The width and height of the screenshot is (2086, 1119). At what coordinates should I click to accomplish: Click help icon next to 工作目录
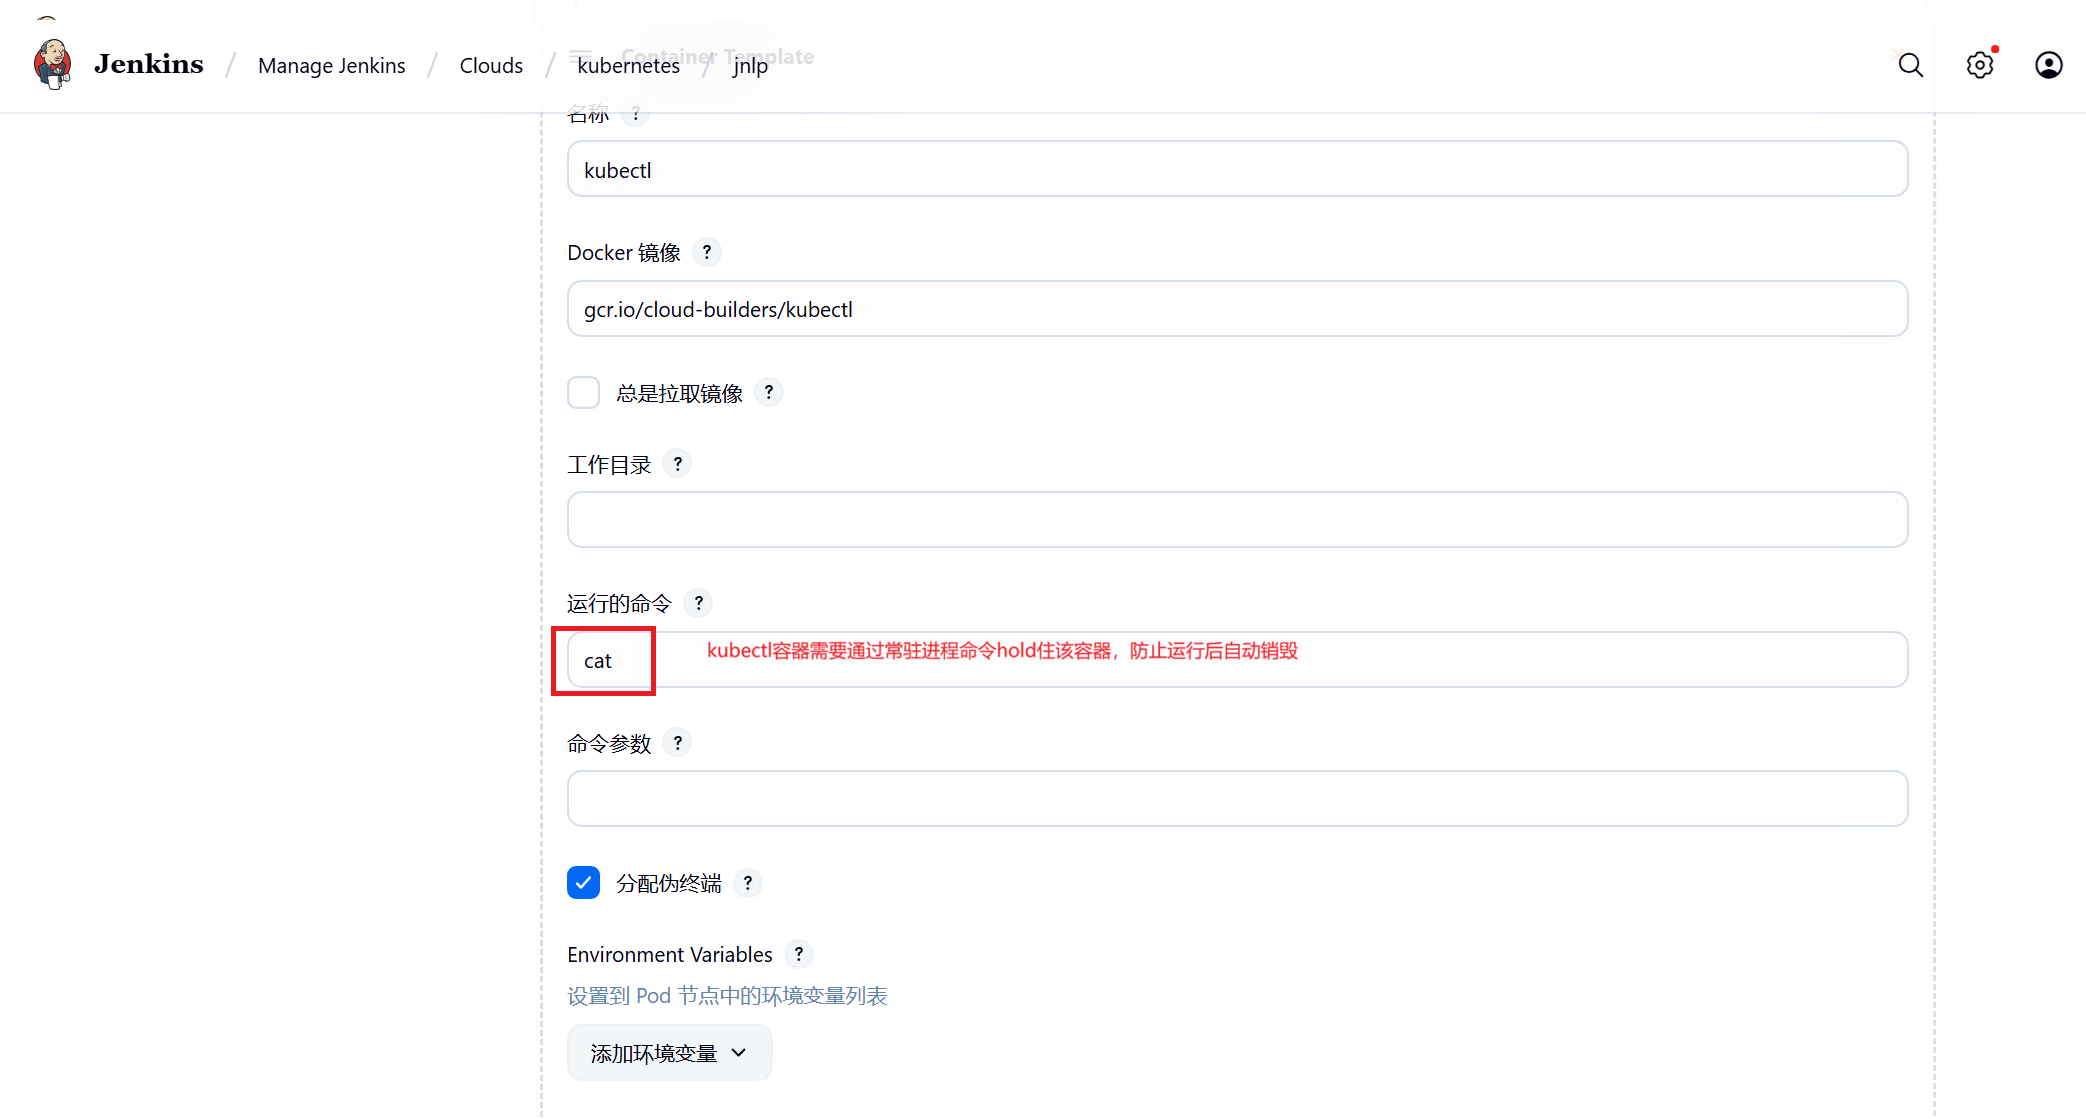tap(678, 464)
